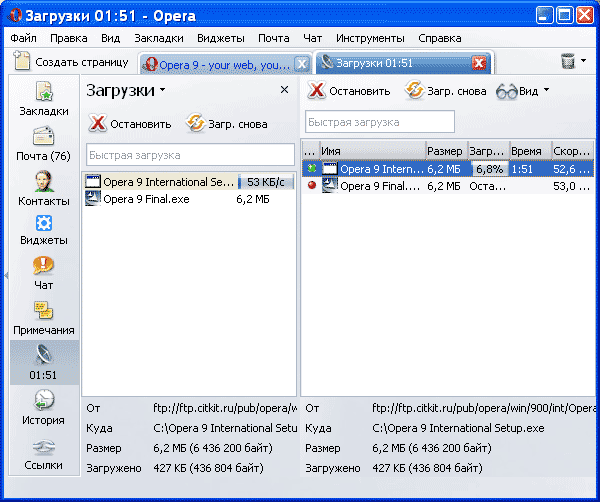
Task: Click the 1:51 time cell
Action: (x=522, y=169)
